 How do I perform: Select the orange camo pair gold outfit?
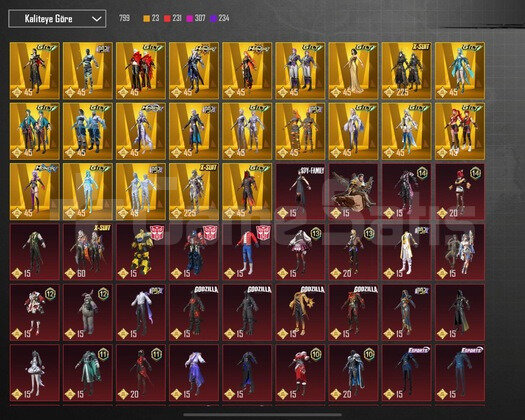[300, 131]
